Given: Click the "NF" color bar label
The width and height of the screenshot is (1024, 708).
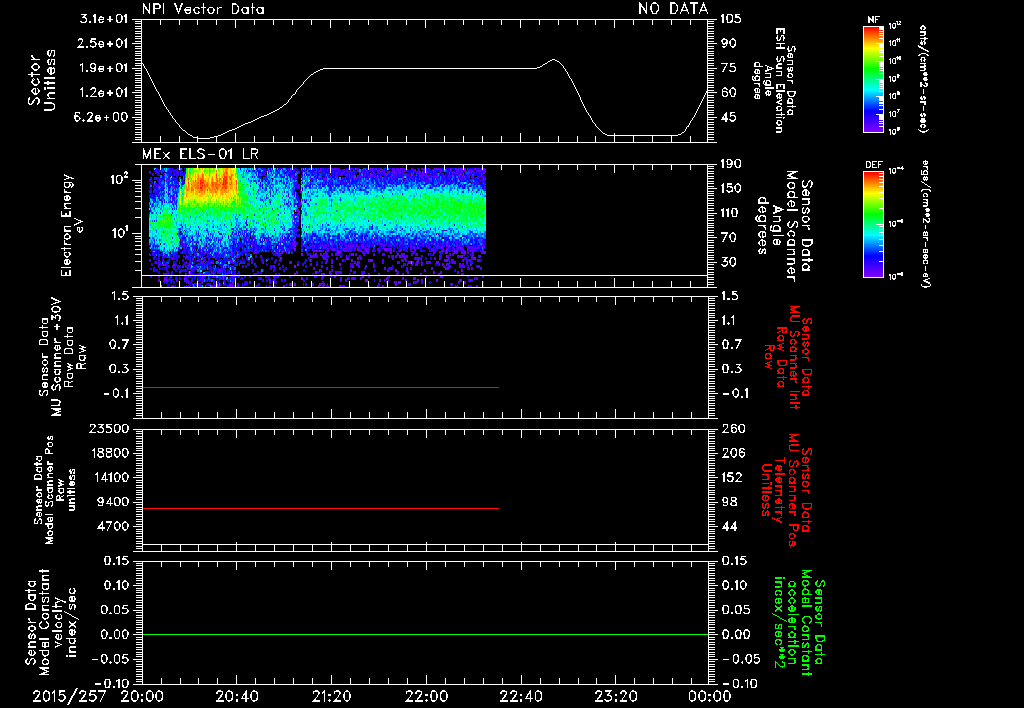Looking at the screenshot, I should point(873,20).
